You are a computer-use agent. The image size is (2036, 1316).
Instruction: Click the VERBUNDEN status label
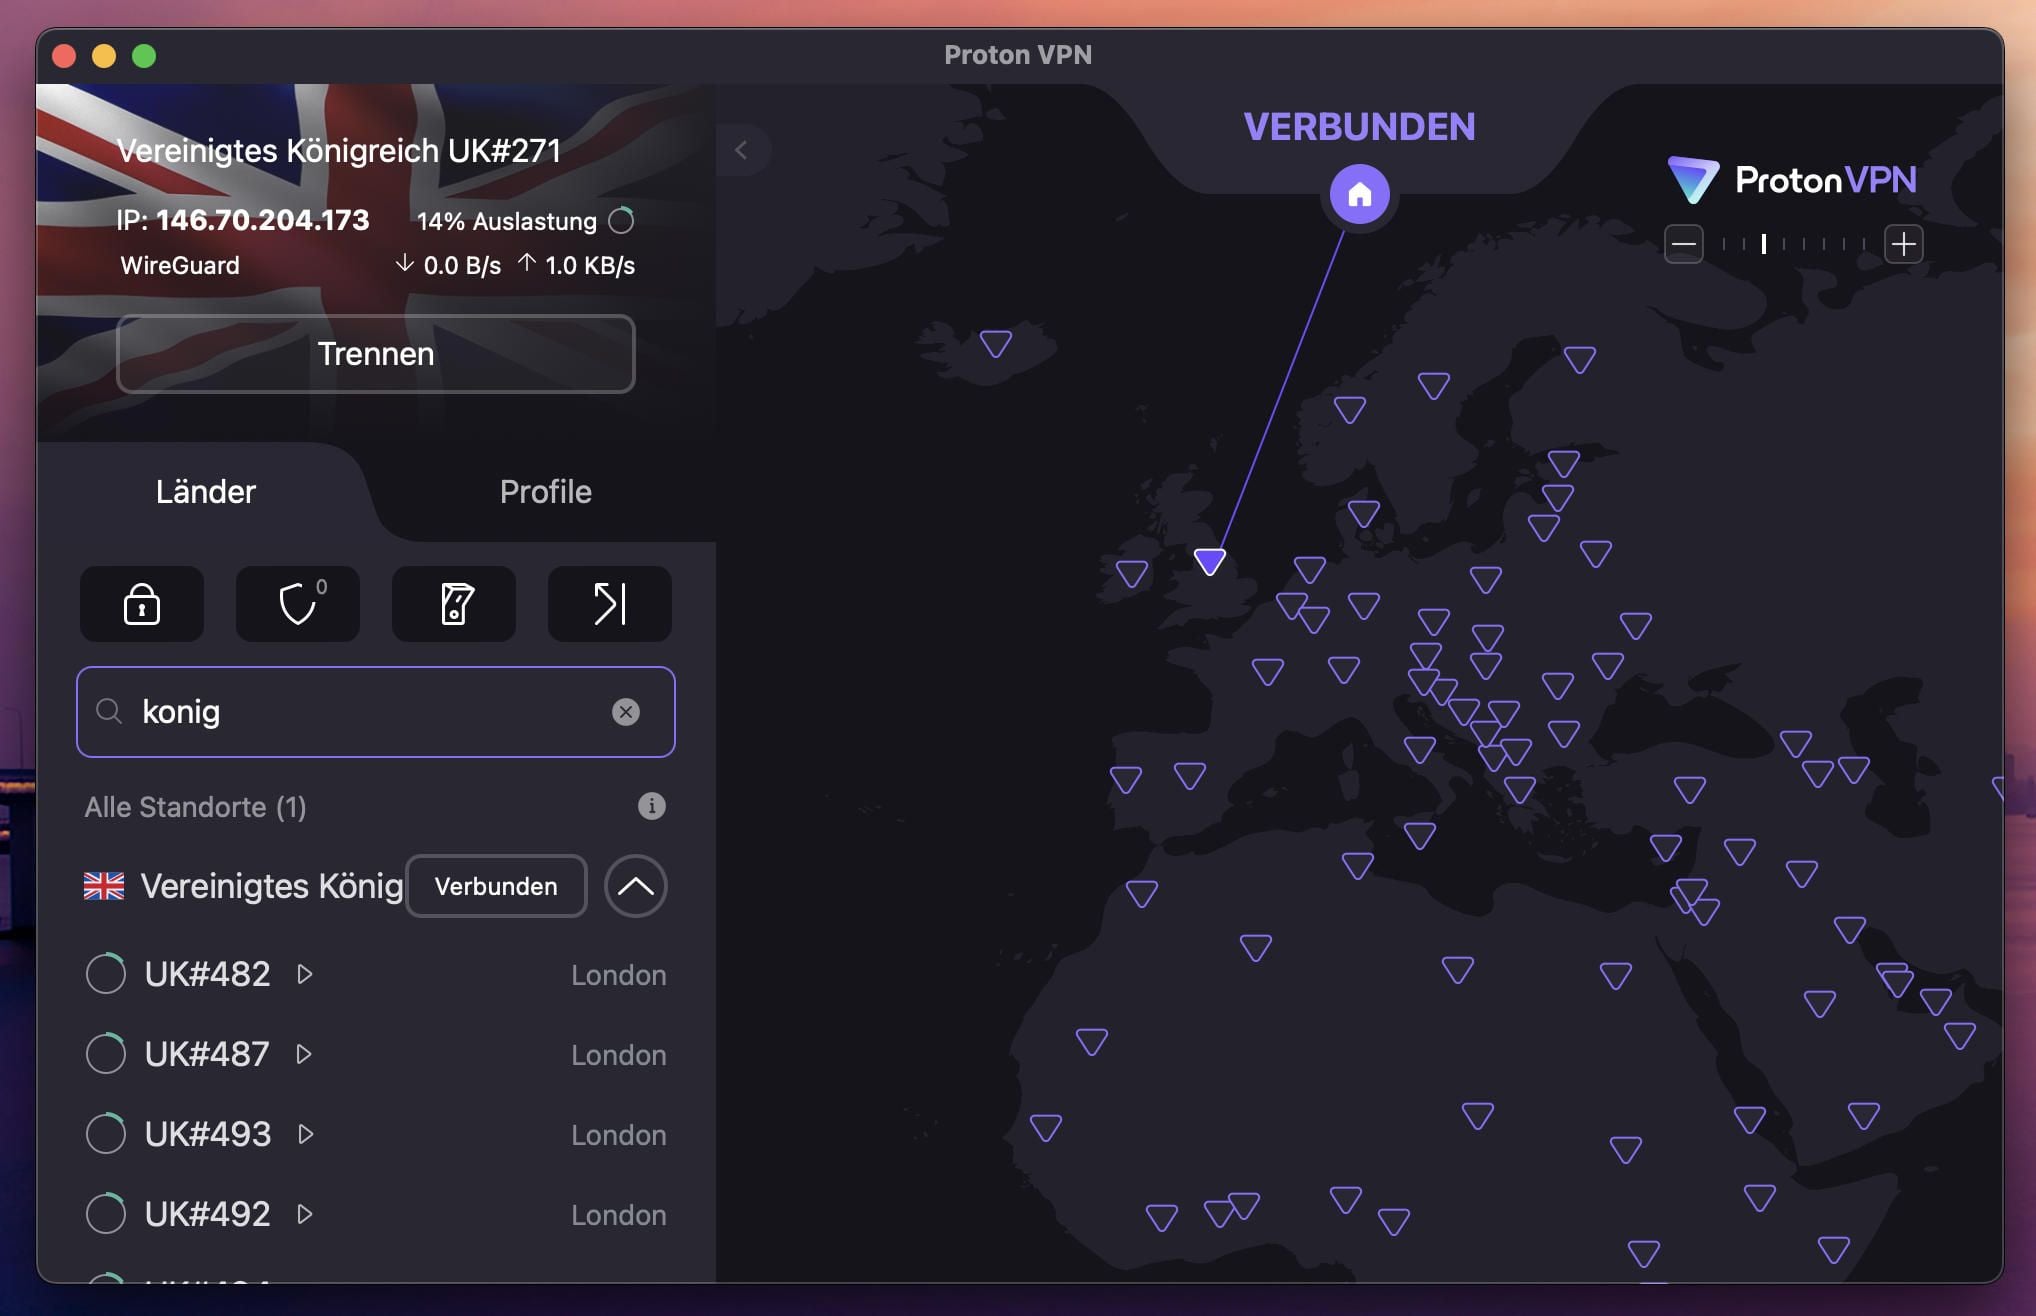tap(1359, 127)
